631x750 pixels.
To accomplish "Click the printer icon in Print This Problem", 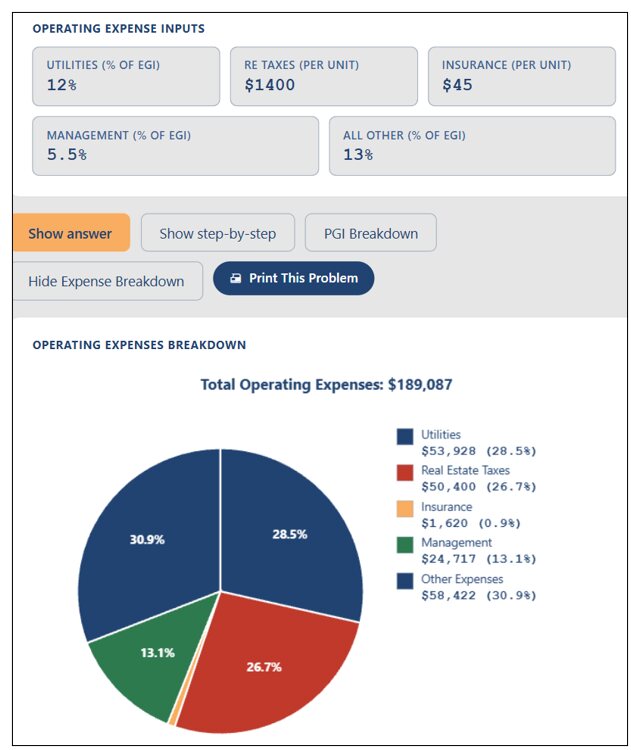I will pyautogui.click(x=235, y=278).
